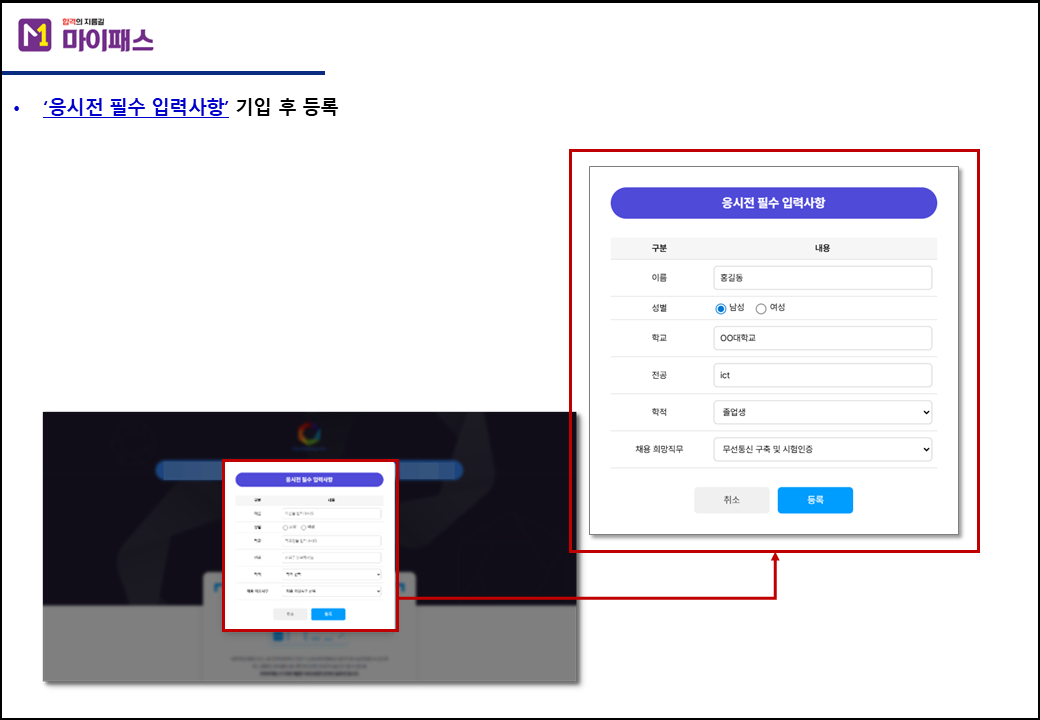Screen dimensions: 1040x720
Task: Open the 학적 dropdown showing 졸업생
Action: (x=822, y=412)
